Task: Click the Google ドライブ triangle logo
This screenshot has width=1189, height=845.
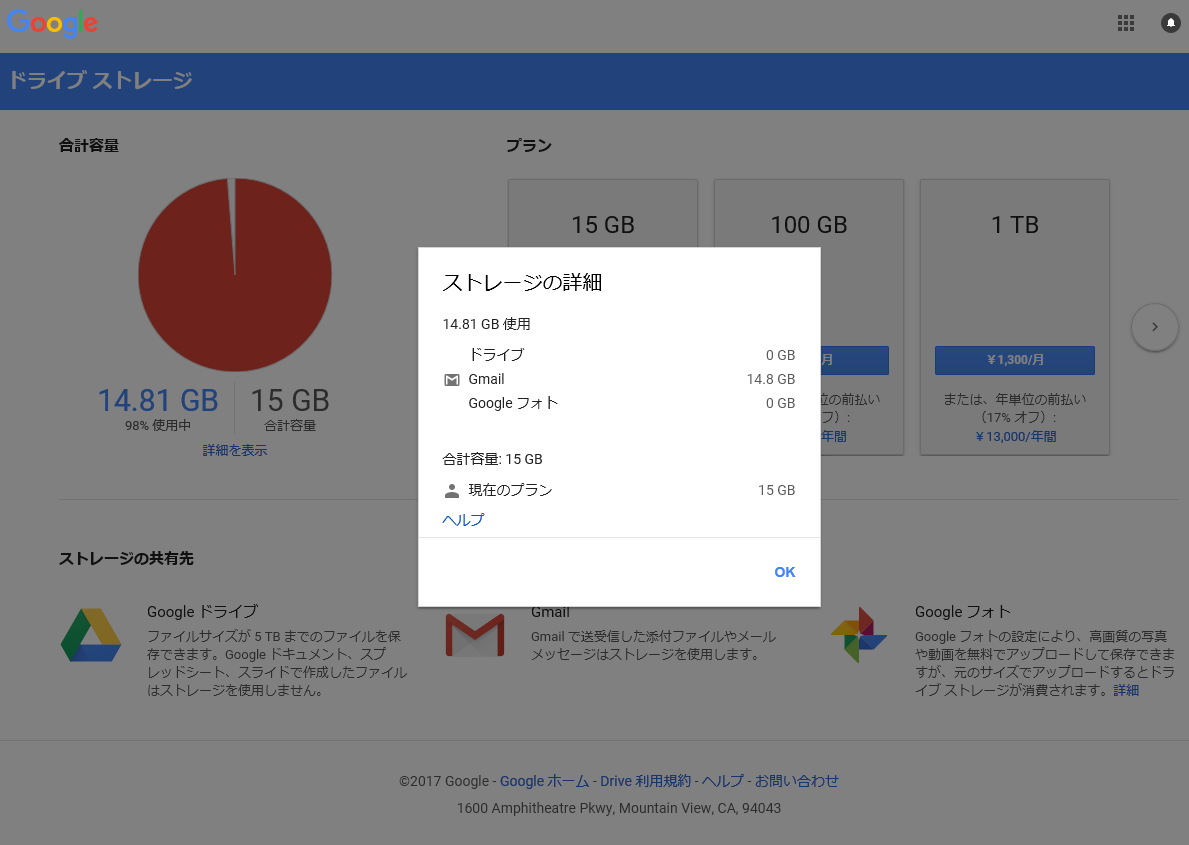Action: [91, 635]
